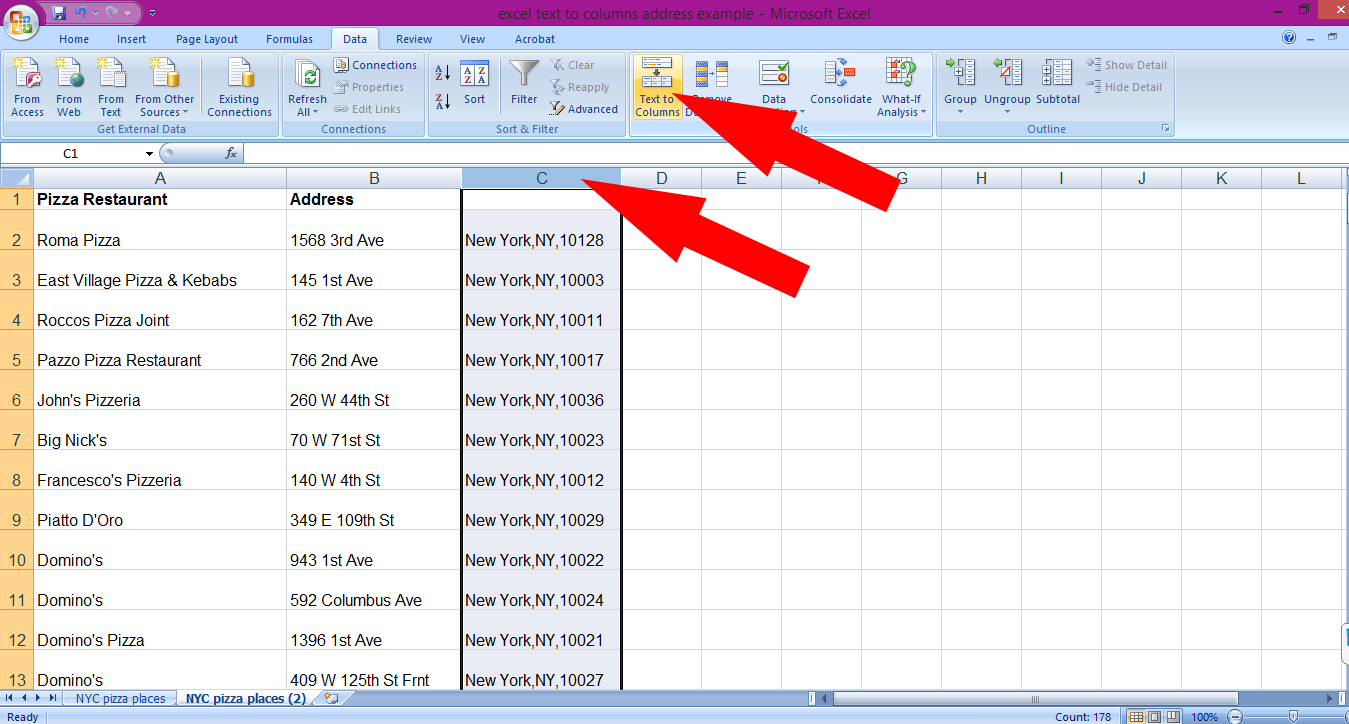Image resolution: width=1349 pixels, height=724 pixels.
Task: Select cell Roma Pizza
Action: pyautogui.click(x=160, y=230)
